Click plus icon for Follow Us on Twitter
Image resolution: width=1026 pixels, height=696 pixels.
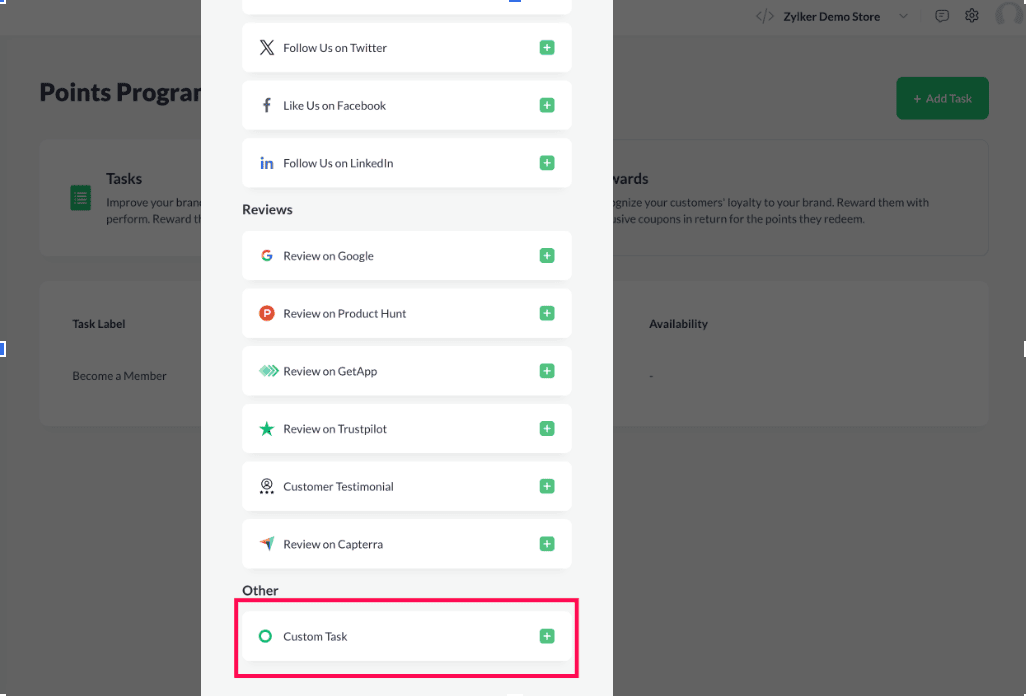[547, 48]
